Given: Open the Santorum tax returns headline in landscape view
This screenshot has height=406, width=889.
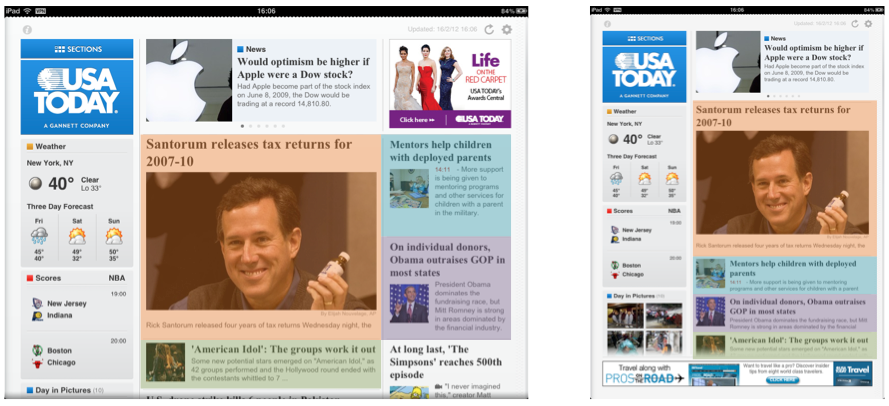Looking at the screenshot, I should coord(249,153).
